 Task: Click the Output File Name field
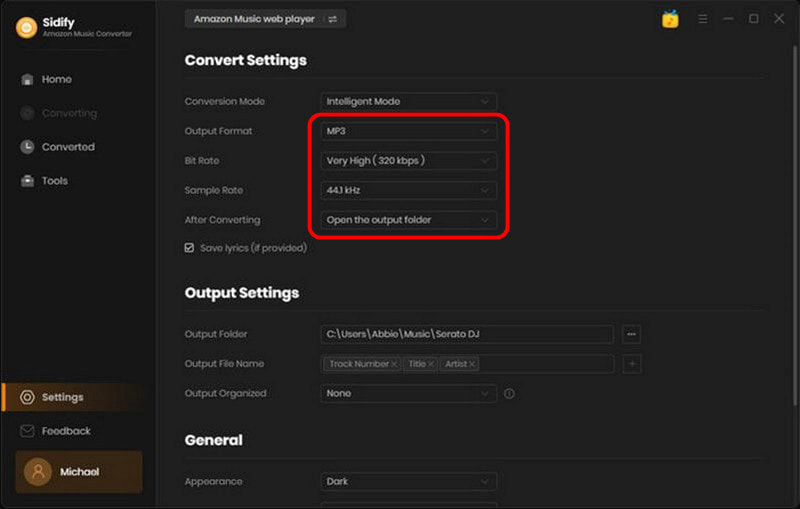[x=467, y=364]
